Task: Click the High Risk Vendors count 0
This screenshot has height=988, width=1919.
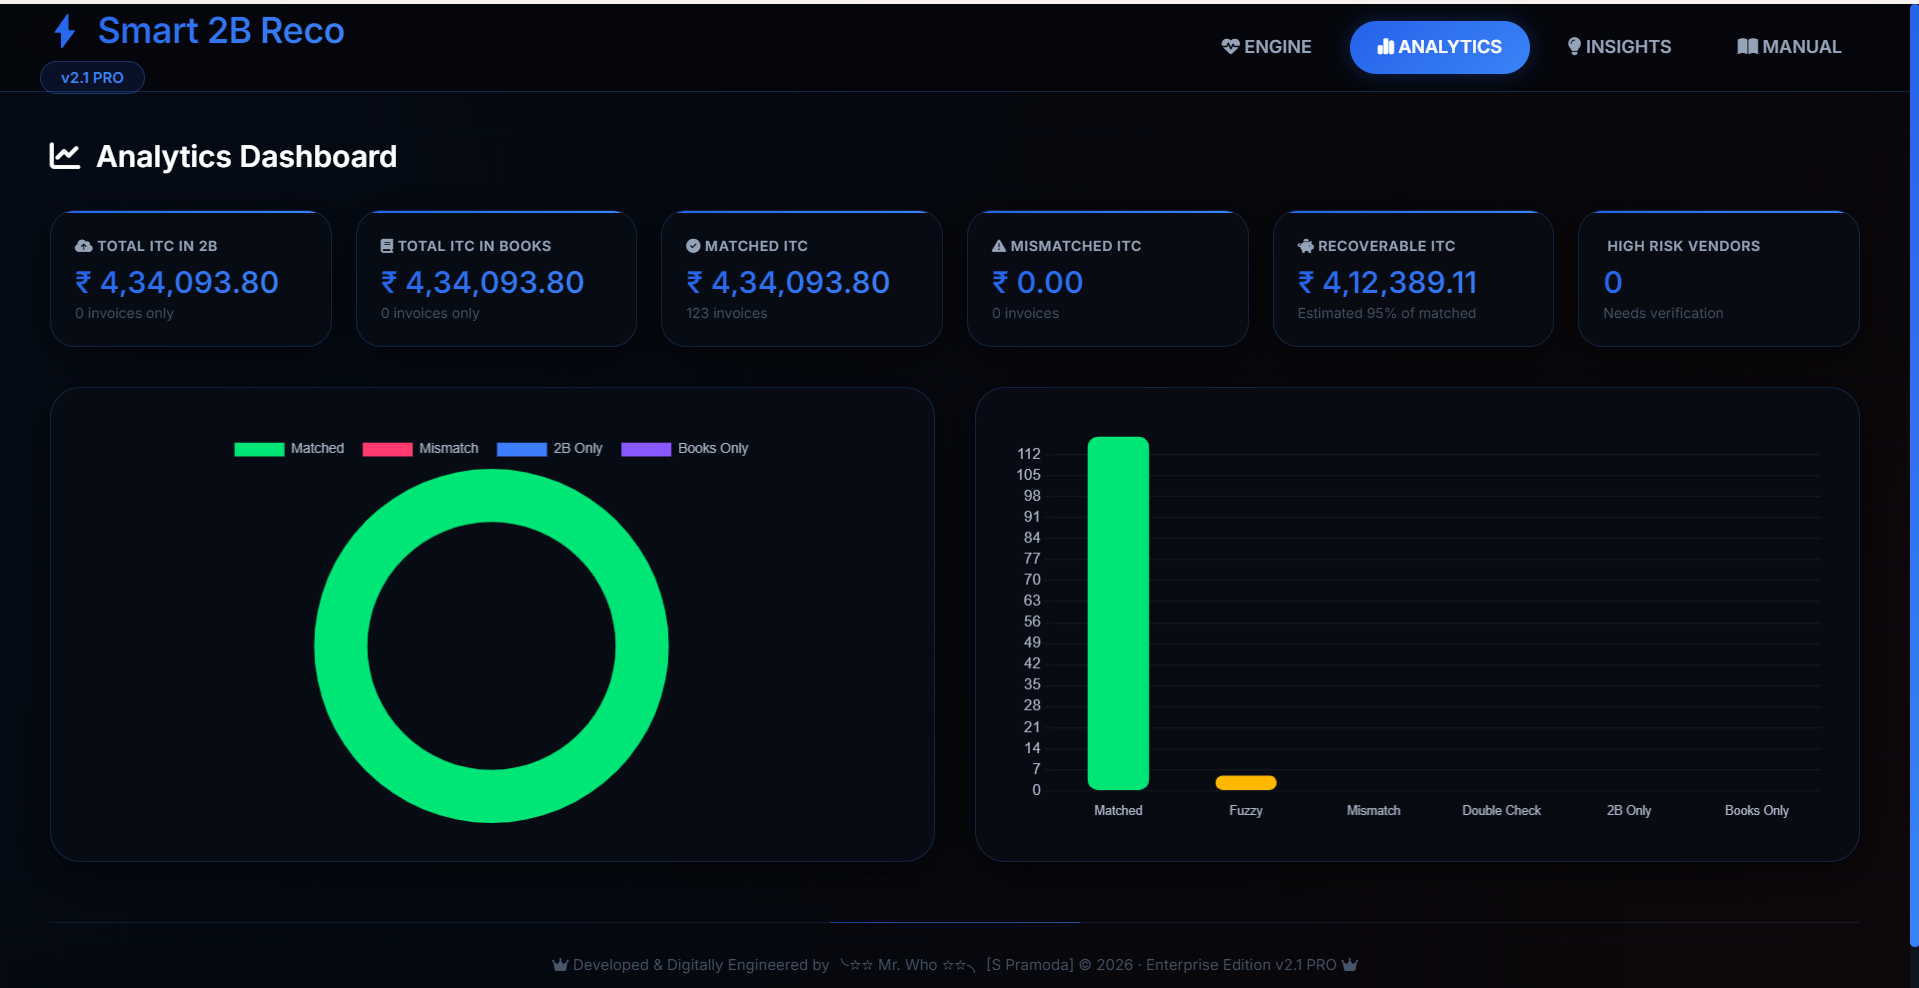Action: [1613, 283]
